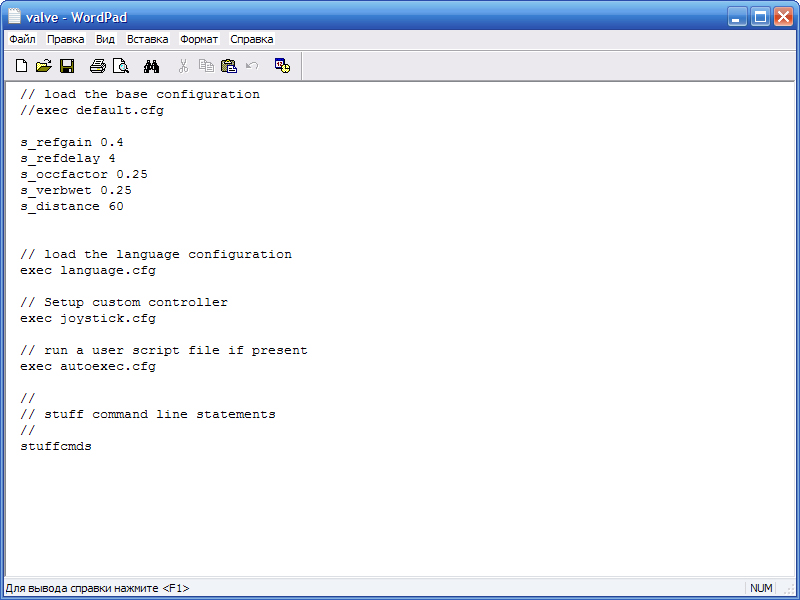Open Print Preview from the toolbar
This screenshot has width=800, height=600.
point(120,66)
